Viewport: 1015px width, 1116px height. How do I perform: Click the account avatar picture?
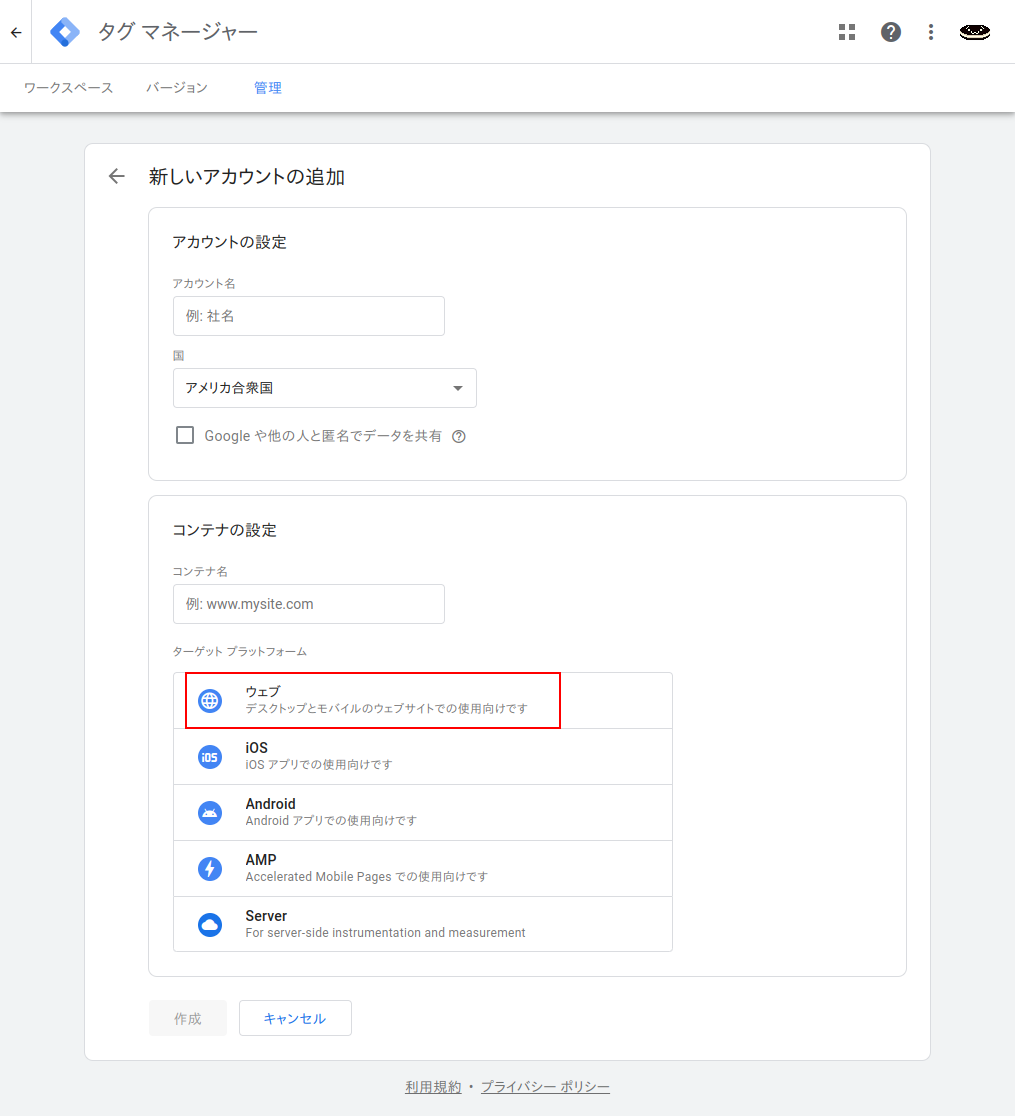(974, 32)
